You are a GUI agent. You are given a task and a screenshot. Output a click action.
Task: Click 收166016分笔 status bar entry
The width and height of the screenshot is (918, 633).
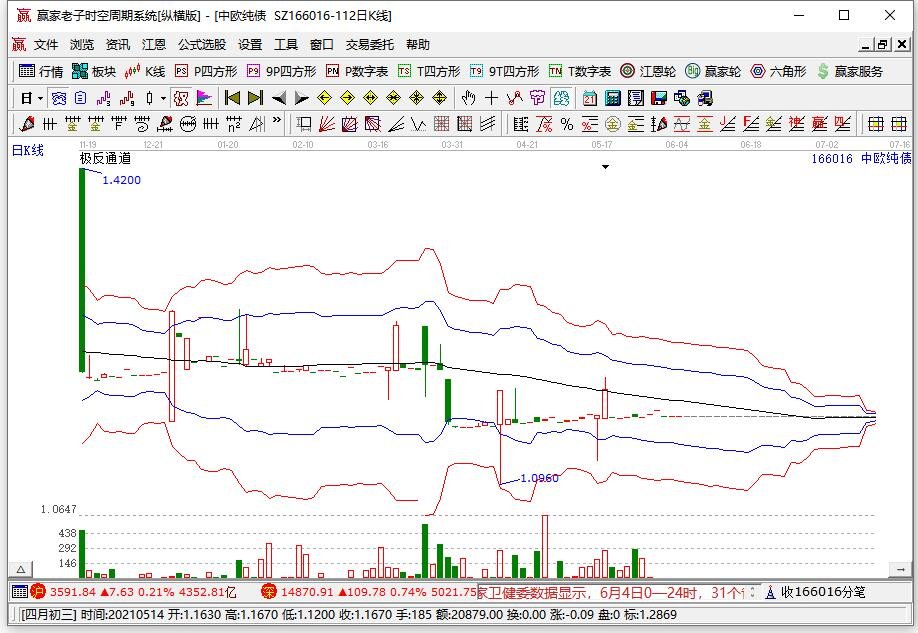pyautogui.click(x=816, y=592)
